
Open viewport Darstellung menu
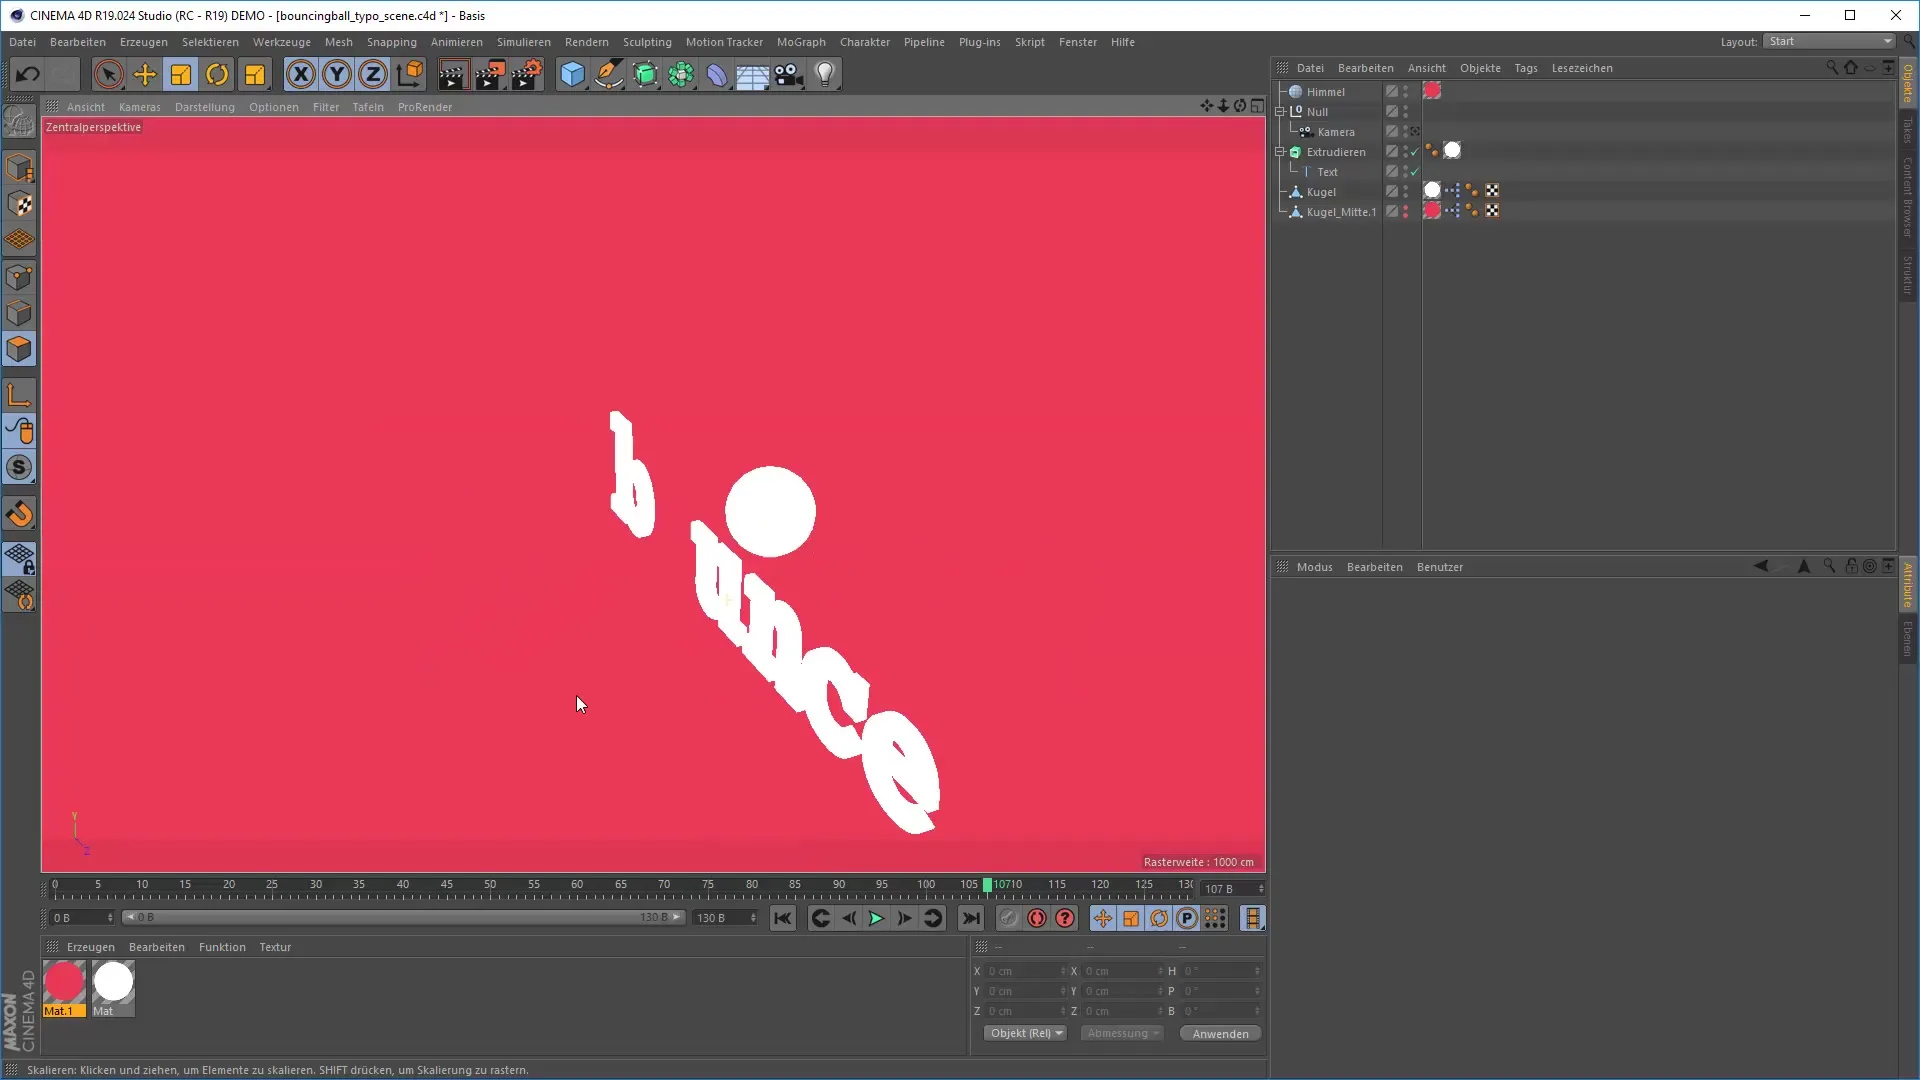point(205,107)
